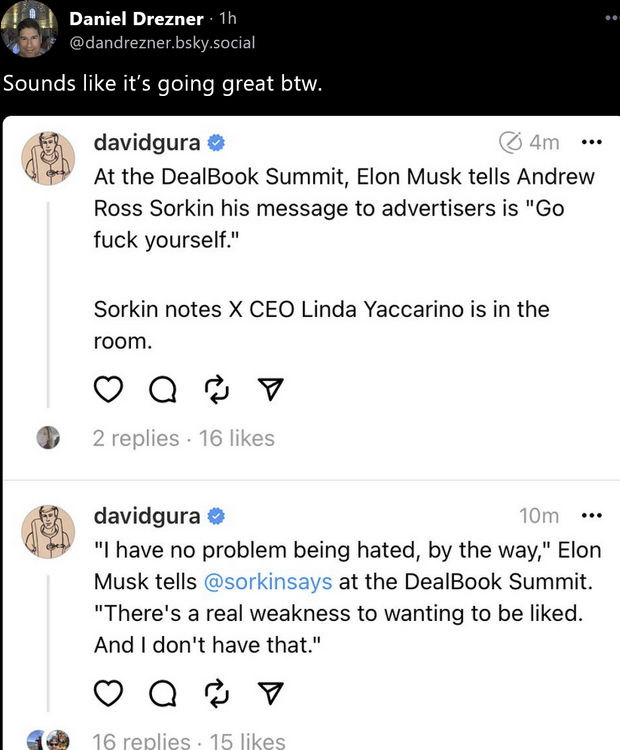View "2 replies · 16 likes" details
This screenshot has height=750, width=620.
click(x=183, y=438)
